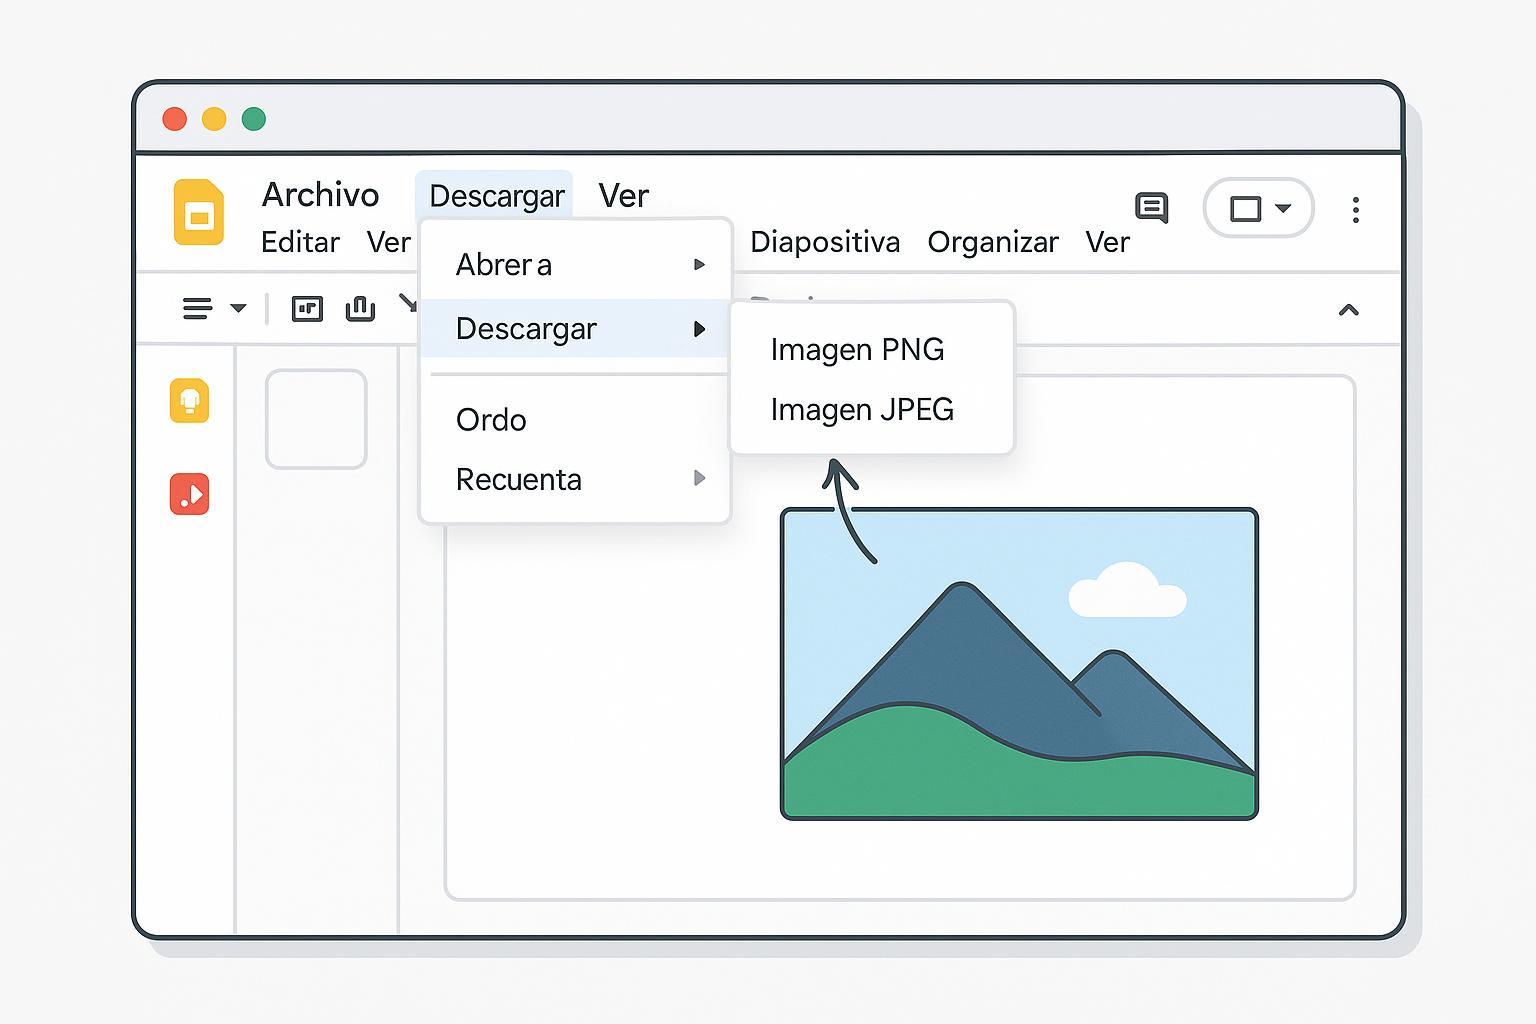
Task: Click the toolbar icon right of layout icon
Action: [360, 308]
